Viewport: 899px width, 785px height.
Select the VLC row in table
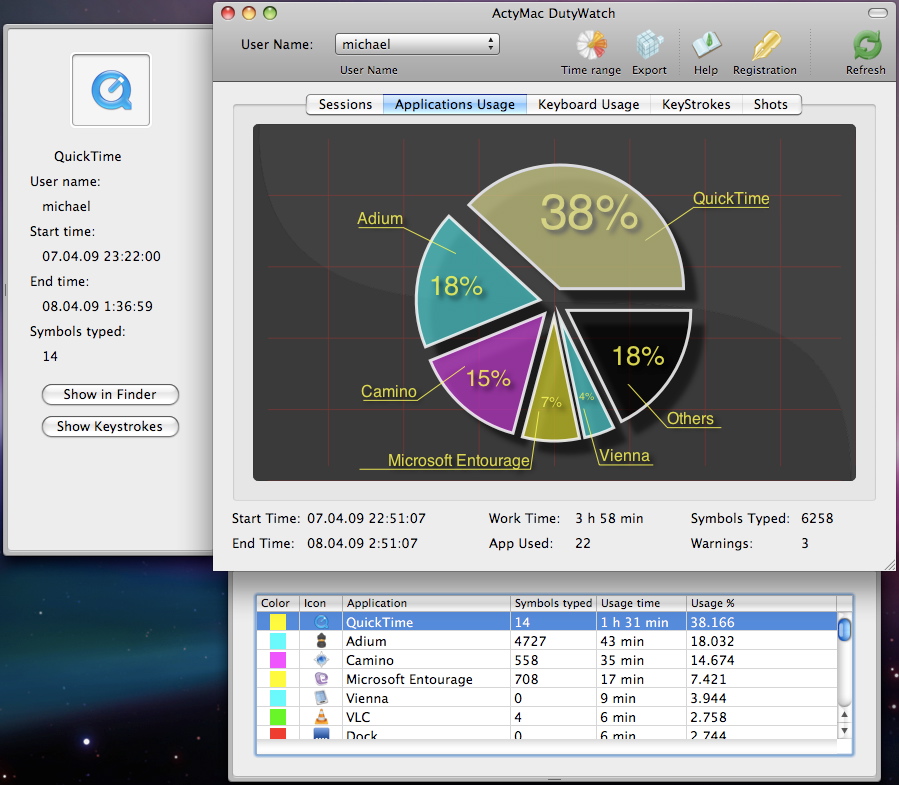(546, 716)
